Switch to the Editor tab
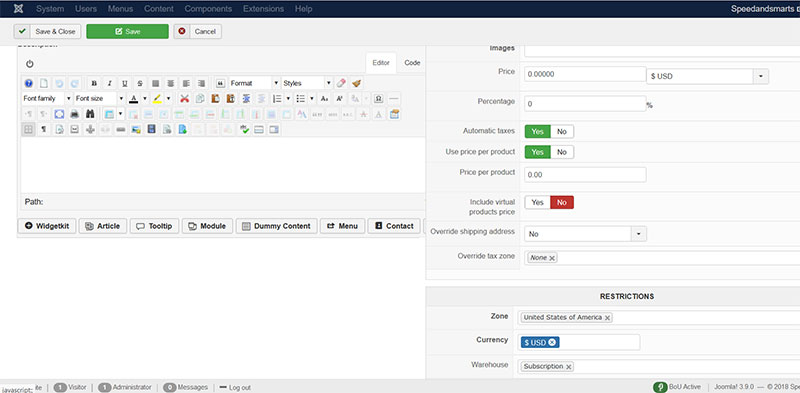The width and height of the screenshot is (800, 393). 381,63
